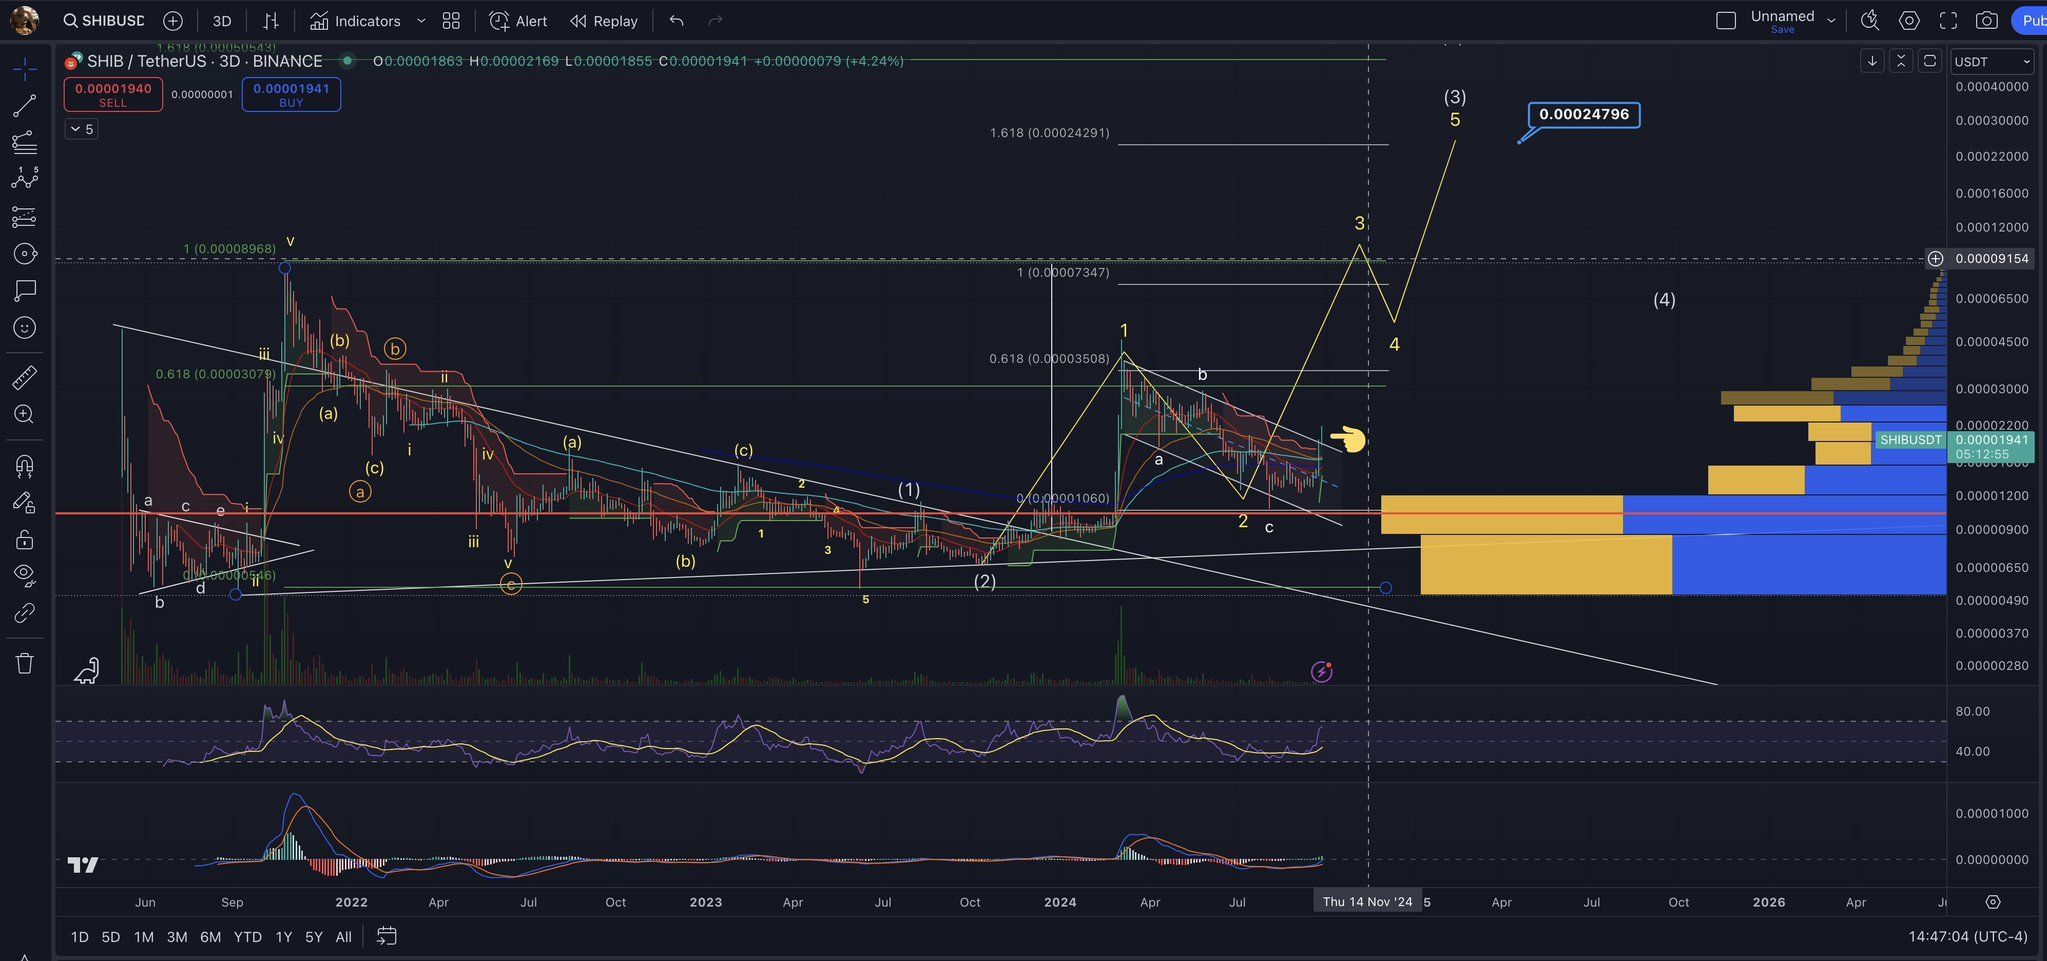The image size is (2047, 961).
Task: Click the SHIB / TetherUS chart title
Action: tap(204, 61)
